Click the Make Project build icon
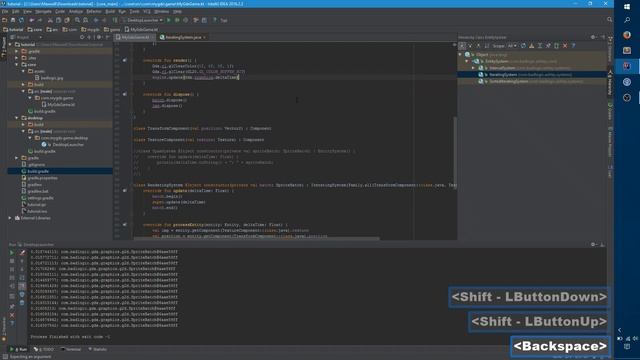640x360 pixels. 115,20
